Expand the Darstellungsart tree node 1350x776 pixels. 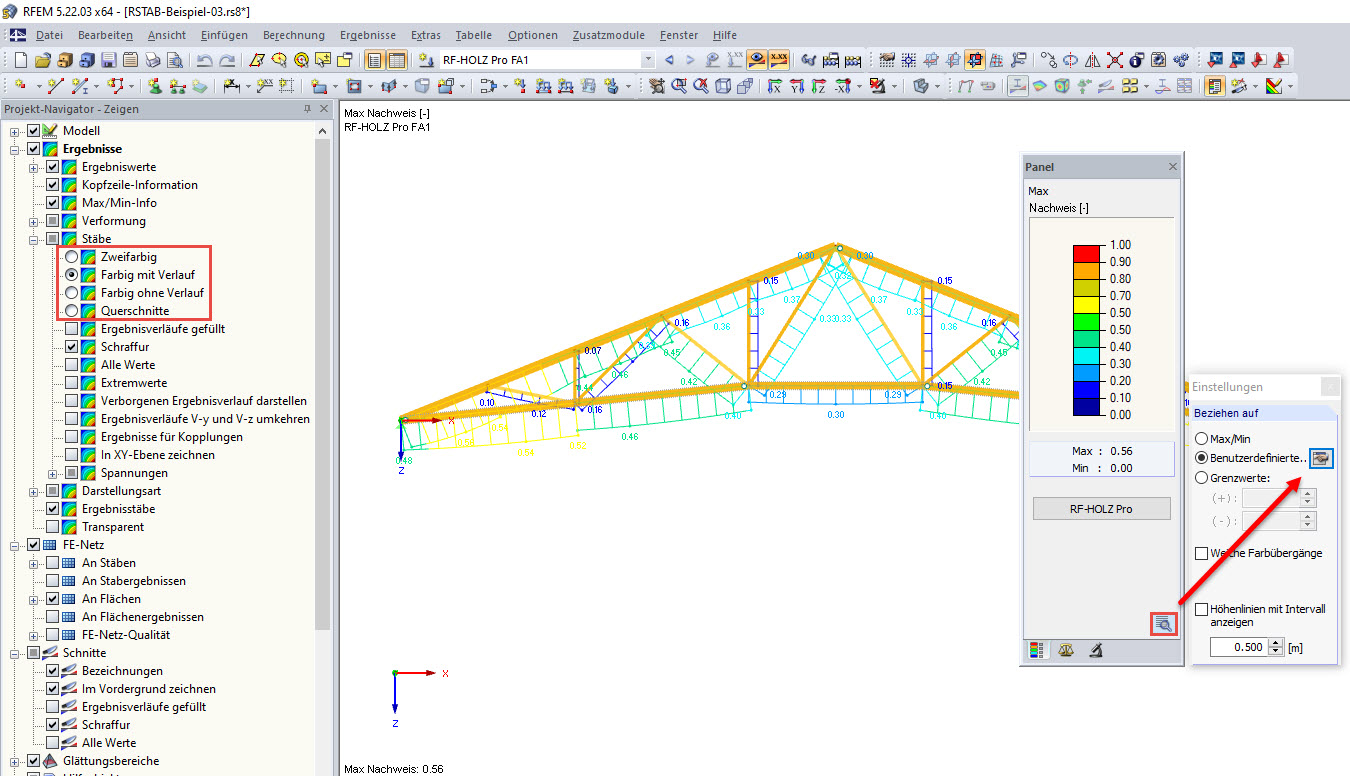(x=34, y=491)
